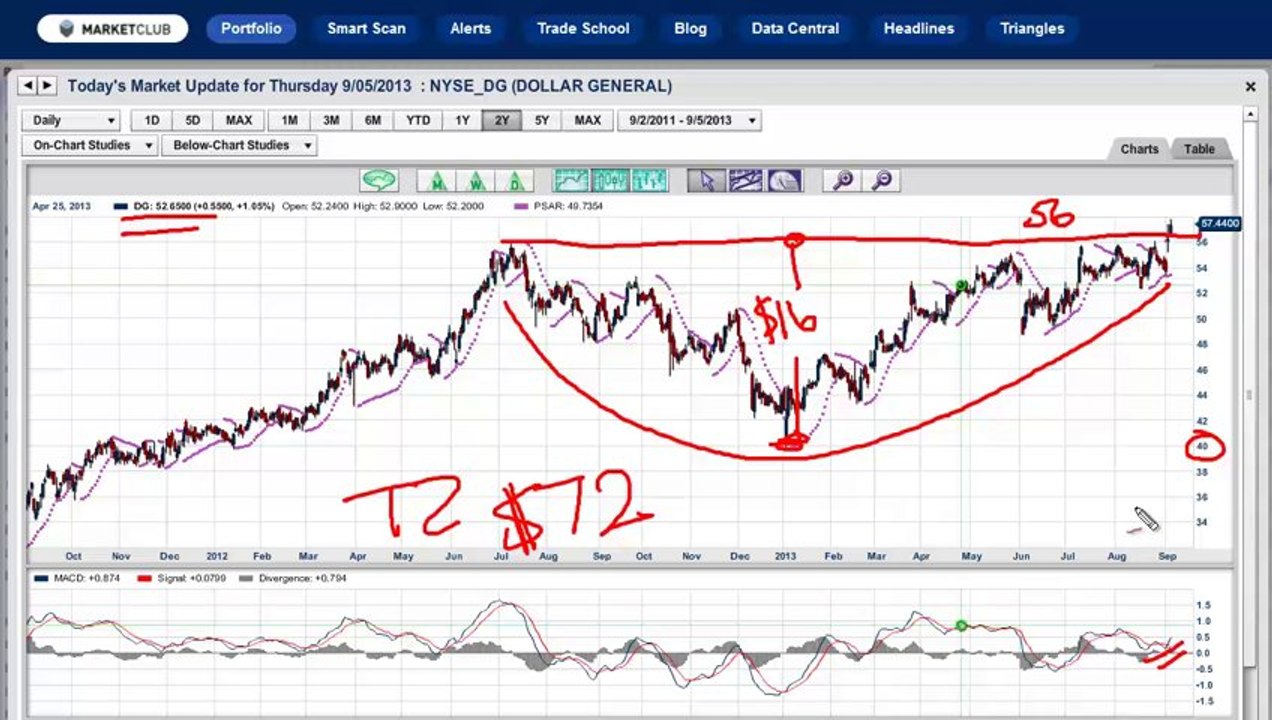Screen dimensions: 1272x720
Task: Switch to the Table tab
Action: coord(1199,149)
